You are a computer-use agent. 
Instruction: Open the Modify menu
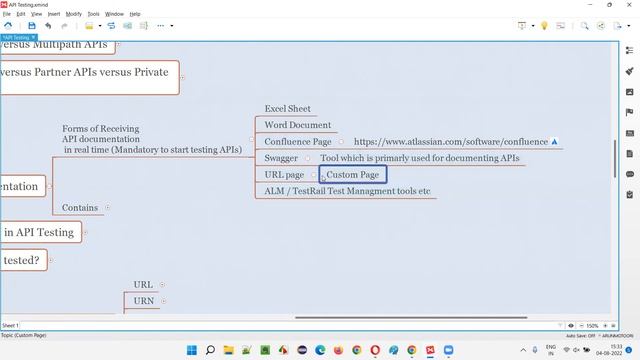coord(74,14)
